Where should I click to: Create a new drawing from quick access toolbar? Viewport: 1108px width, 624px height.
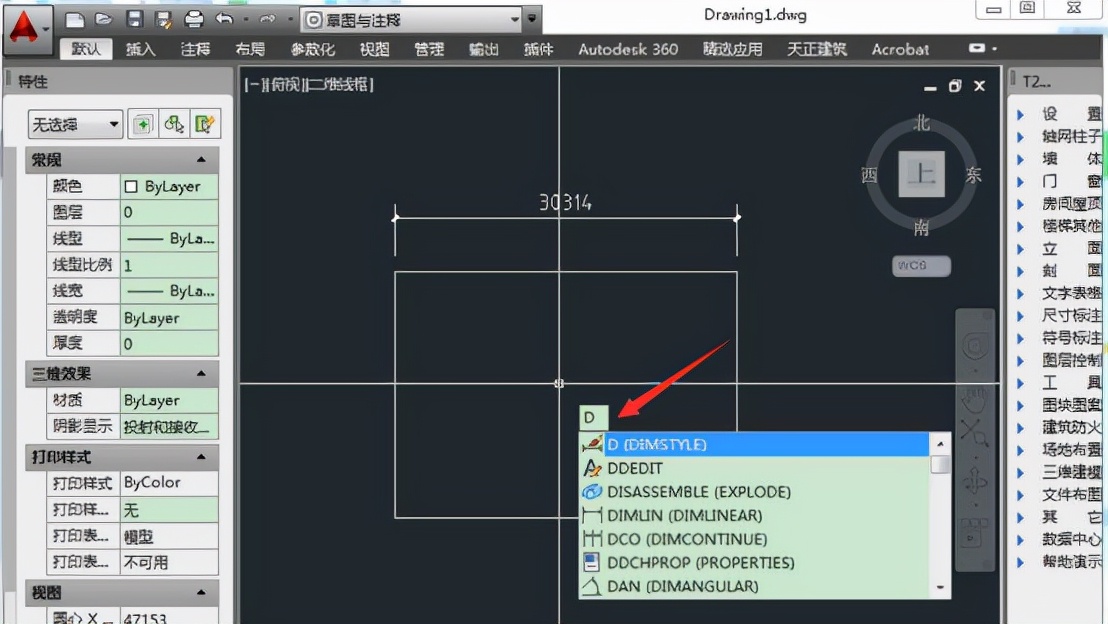point(74,20)
